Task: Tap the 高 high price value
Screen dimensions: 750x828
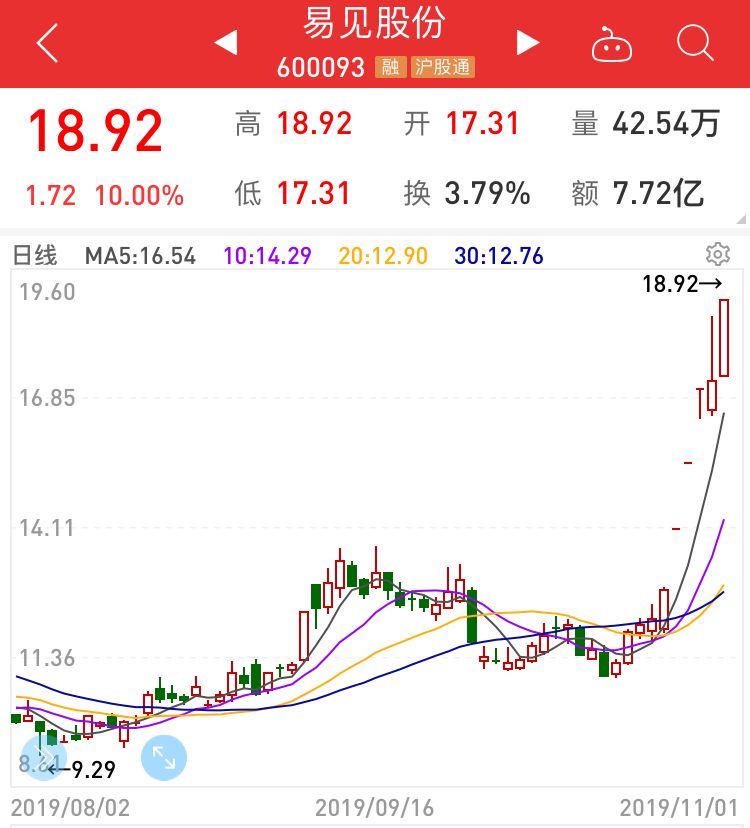Action: click(314, 124)
